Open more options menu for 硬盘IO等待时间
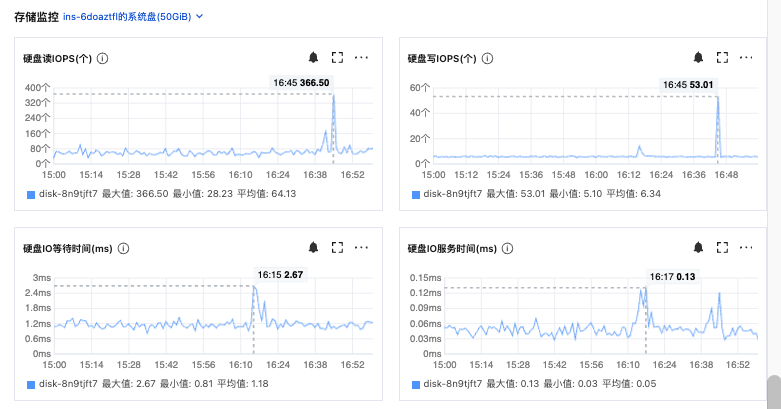The image size is (781, 409). [362, 247]
